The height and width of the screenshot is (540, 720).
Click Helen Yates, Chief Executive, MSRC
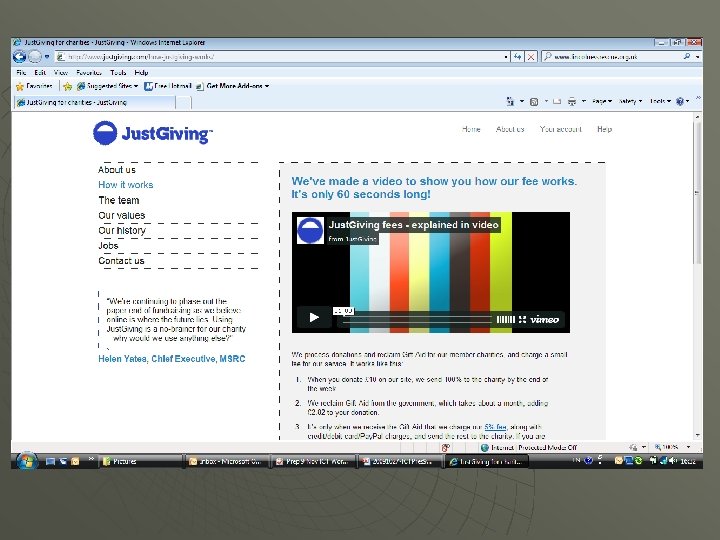click(x=172, y=359)
